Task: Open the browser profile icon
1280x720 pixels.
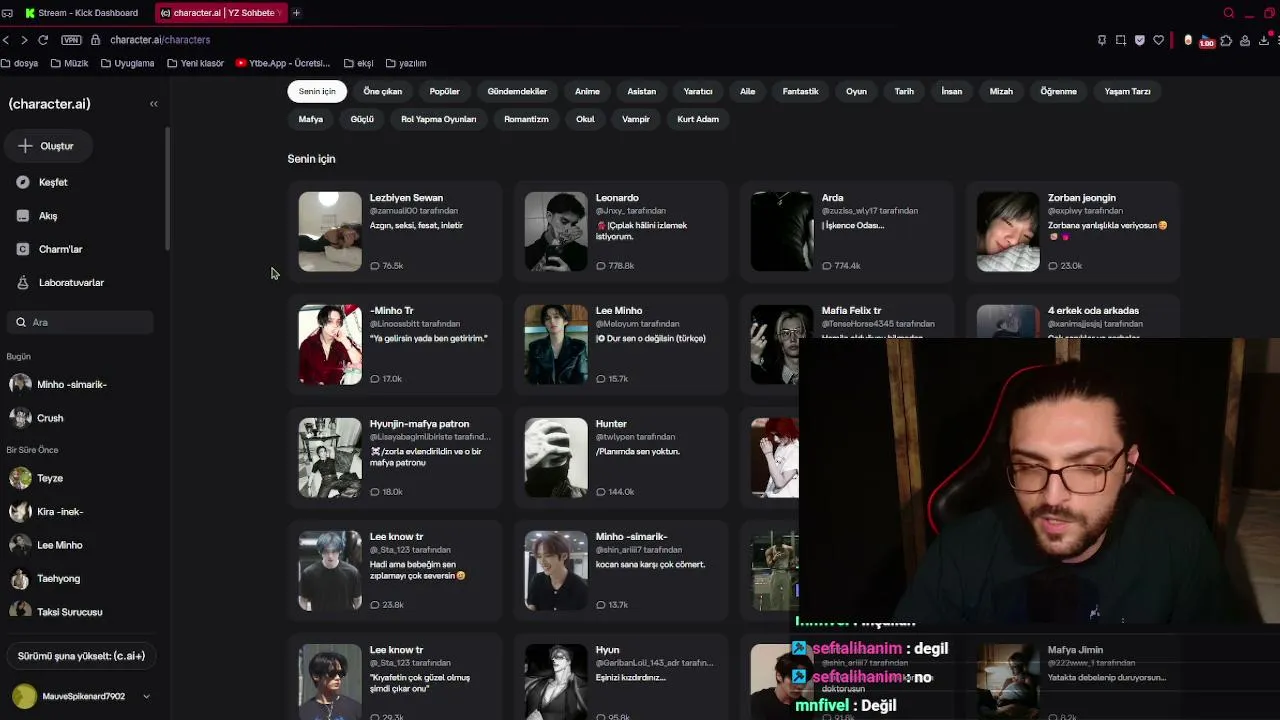Action: pos(1245,40)
